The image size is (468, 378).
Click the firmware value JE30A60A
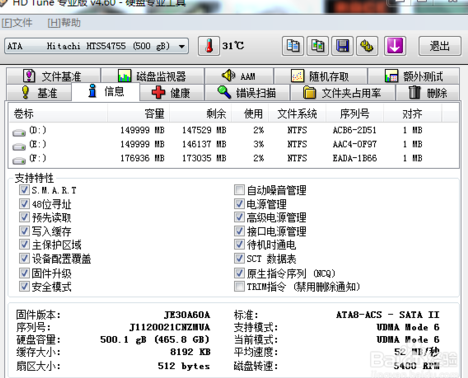coord(187,315)
